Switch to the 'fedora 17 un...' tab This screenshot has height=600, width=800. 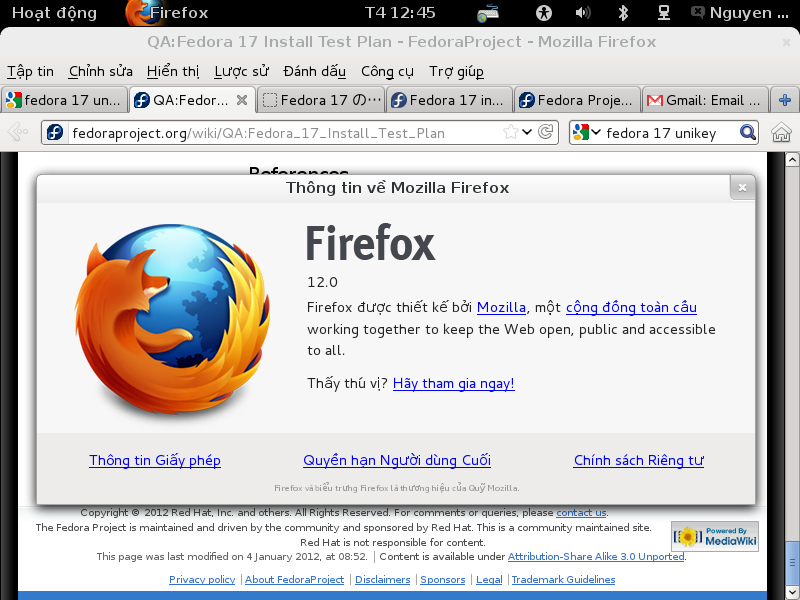point(64,100)
